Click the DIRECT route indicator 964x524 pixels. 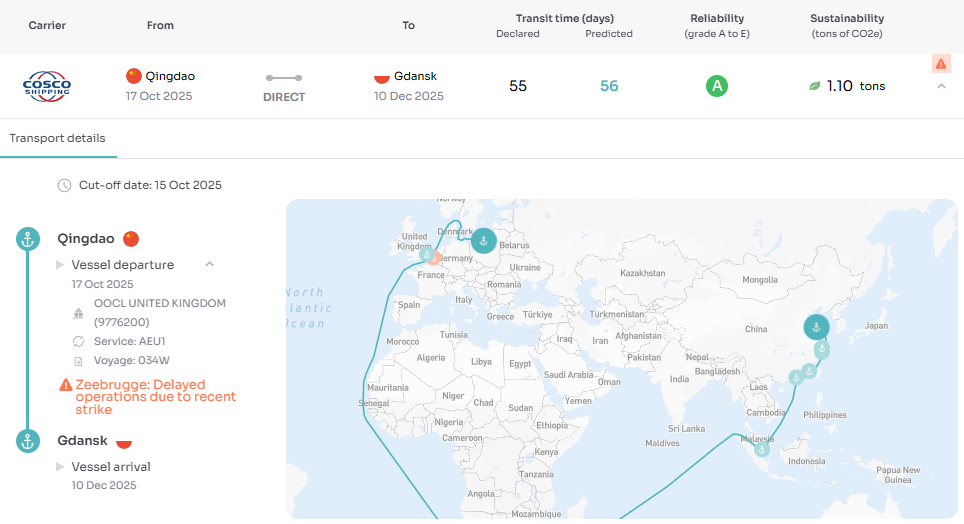tap(284, 87)
